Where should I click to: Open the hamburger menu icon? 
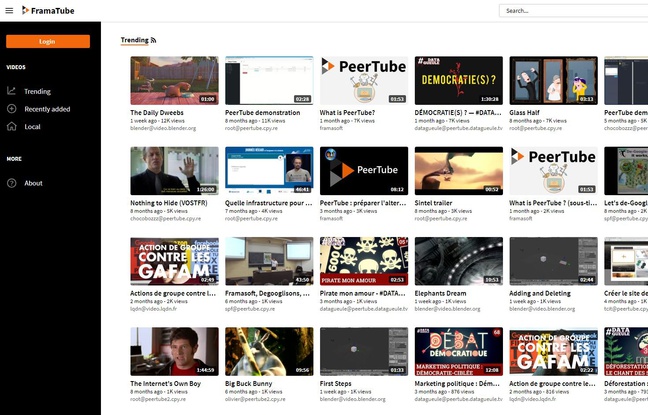pos(9,11)
